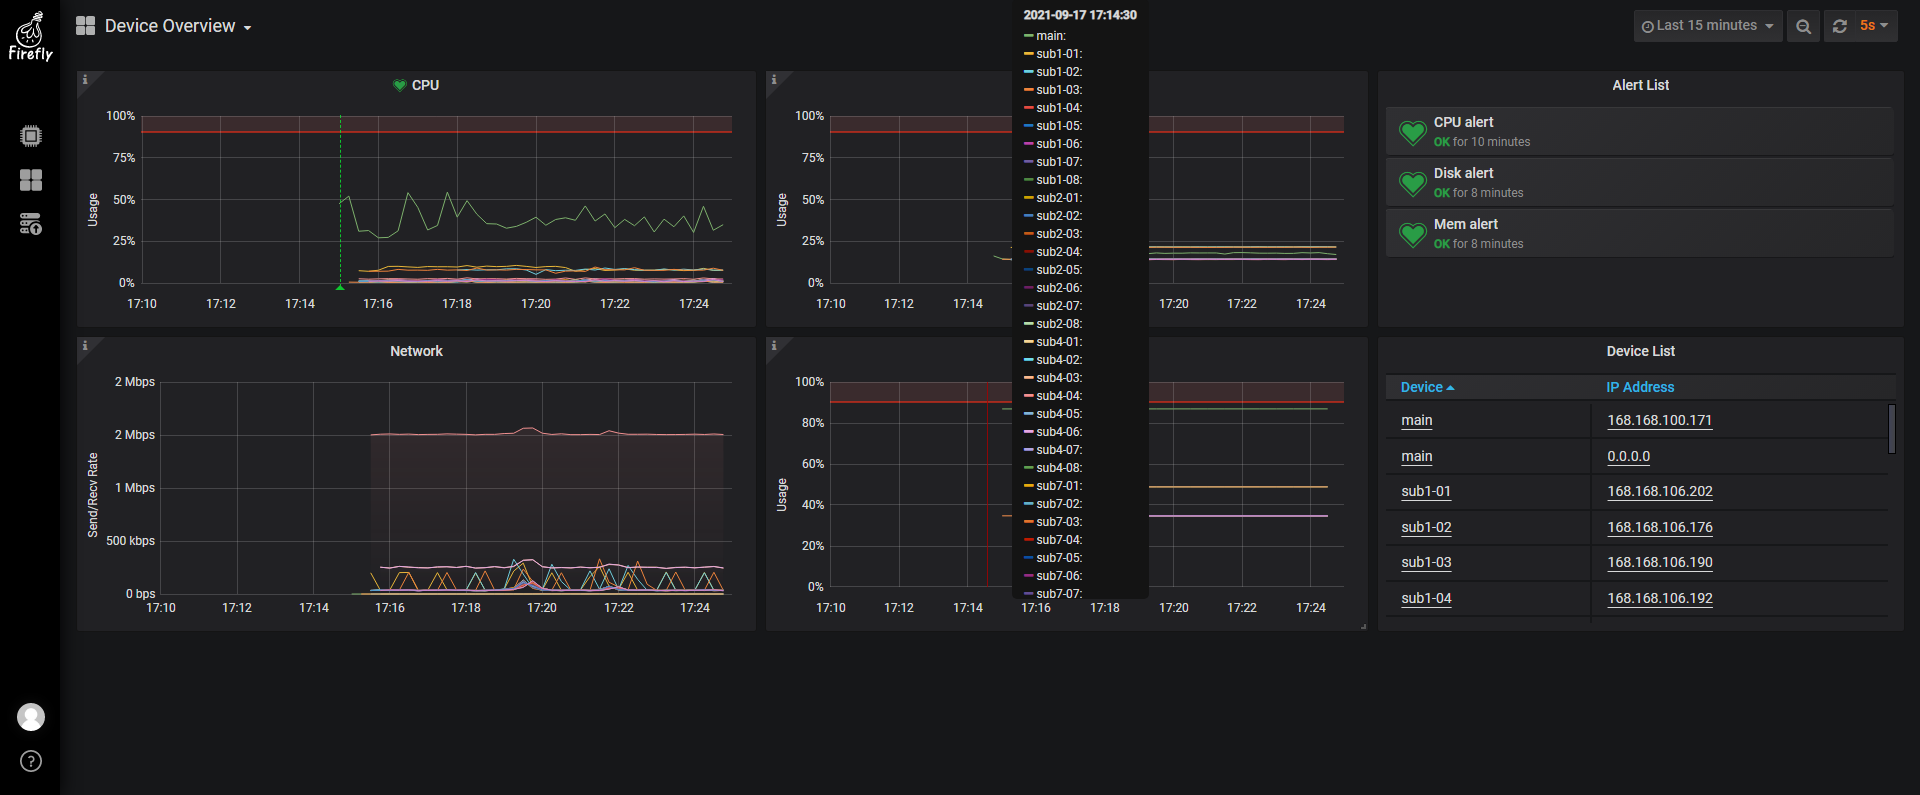Click info icon of bottom middle panel
This screenshot has width=1920, height=795.
[774, 345]
